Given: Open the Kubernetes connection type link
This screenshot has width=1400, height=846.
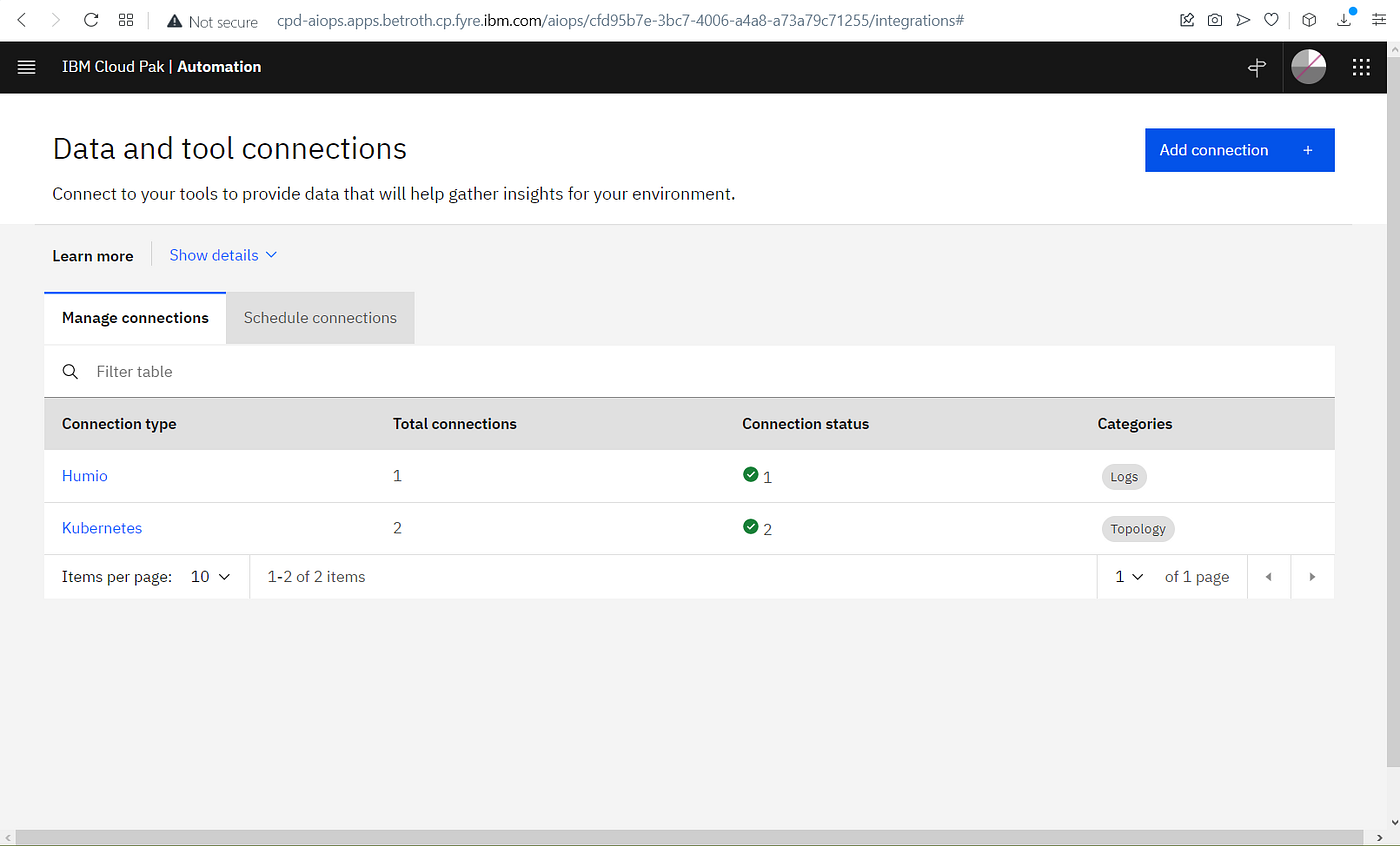Looking at the screenshot, I should click(102, 528).
